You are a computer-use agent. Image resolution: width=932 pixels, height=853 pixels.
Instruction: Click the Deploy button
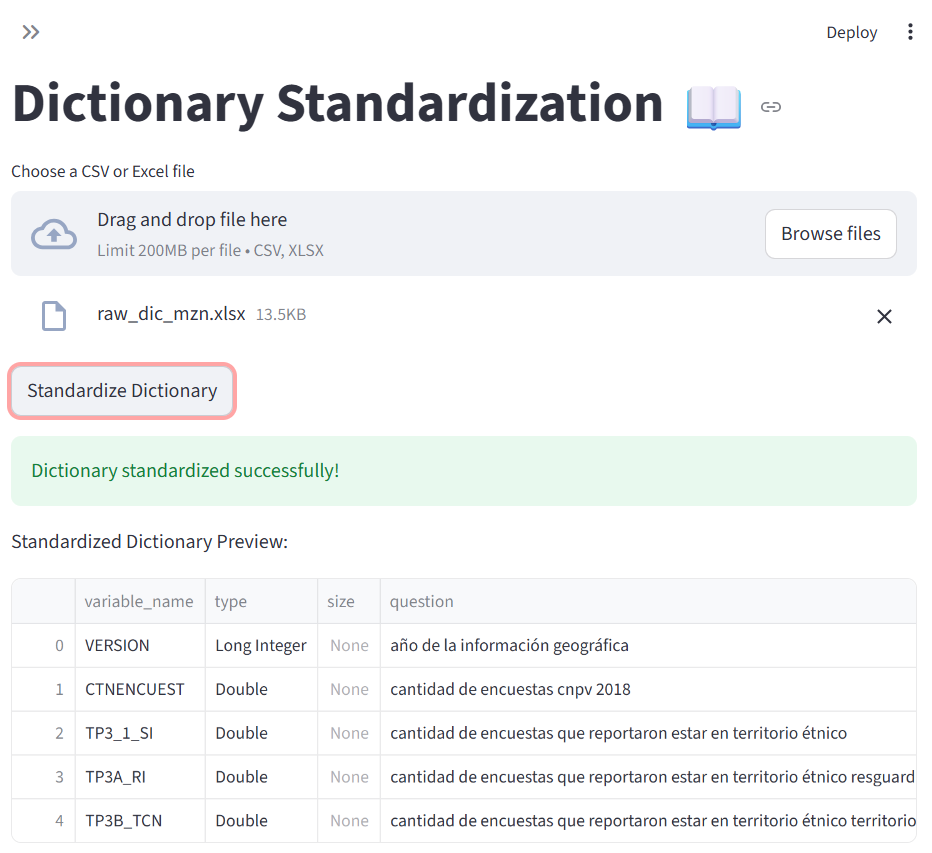point(851,32)
